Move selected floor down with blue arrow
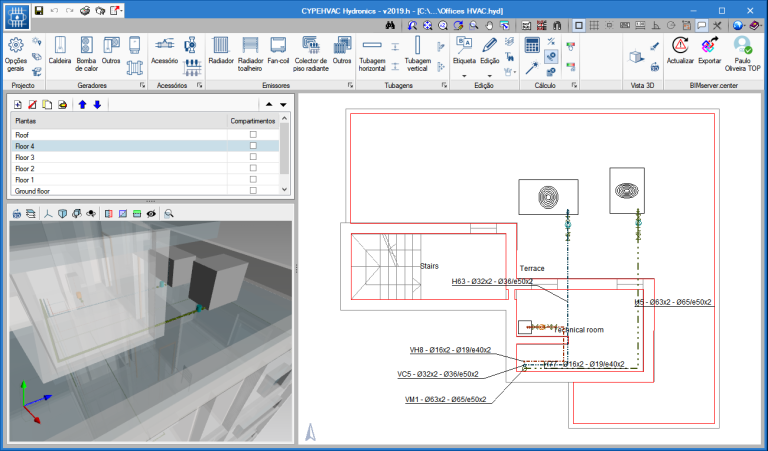768x451 pixels. pos(97,104)
